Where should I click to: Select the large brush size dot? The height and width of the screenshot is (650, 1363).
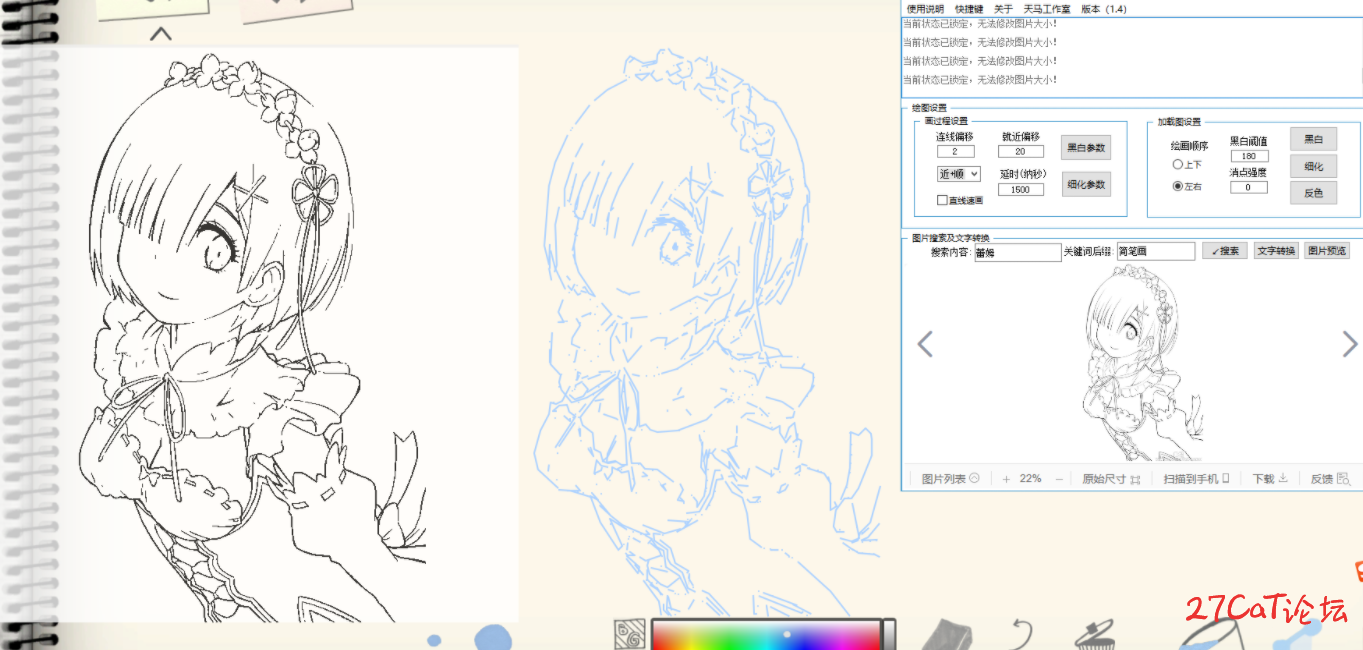coord(493,638)
